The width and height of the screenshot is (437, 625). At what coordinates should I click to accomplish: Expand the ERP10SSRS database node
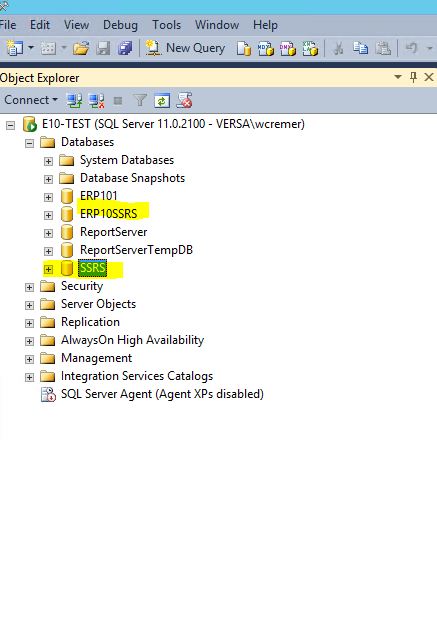coord(48,215)
